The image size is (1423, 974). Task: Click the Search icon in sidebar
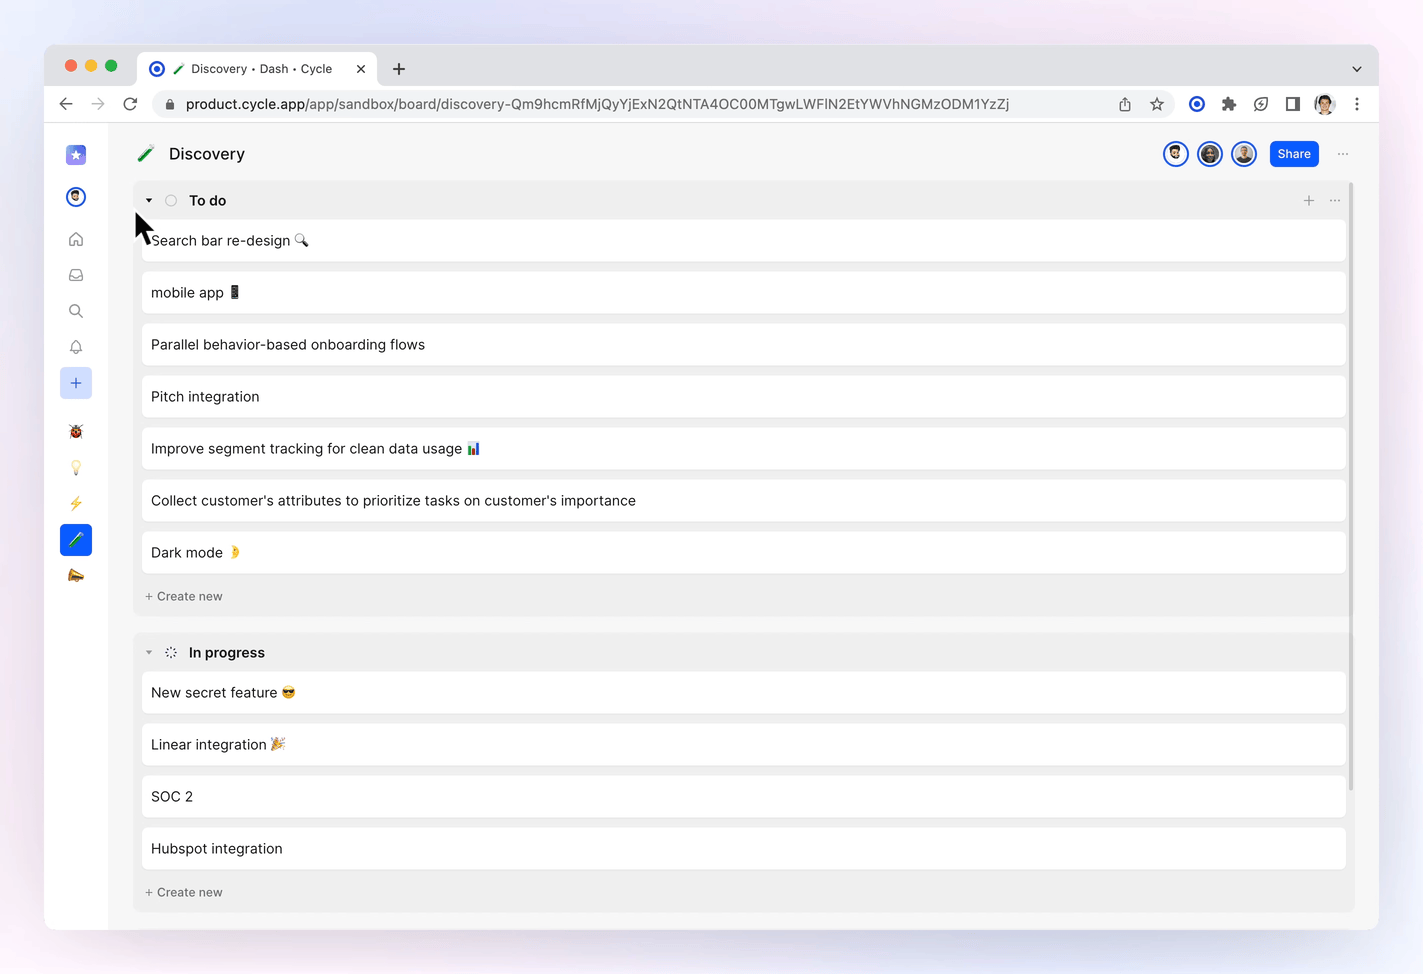76,311
